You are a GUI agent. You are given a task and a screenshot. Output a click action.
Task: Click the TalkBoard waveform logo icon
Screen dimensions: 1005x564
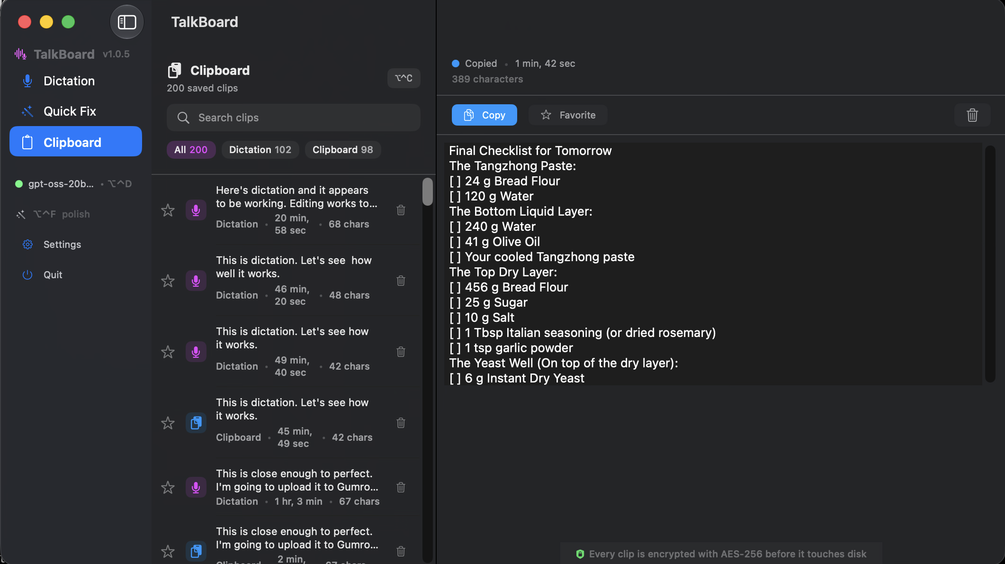[21, 54]
